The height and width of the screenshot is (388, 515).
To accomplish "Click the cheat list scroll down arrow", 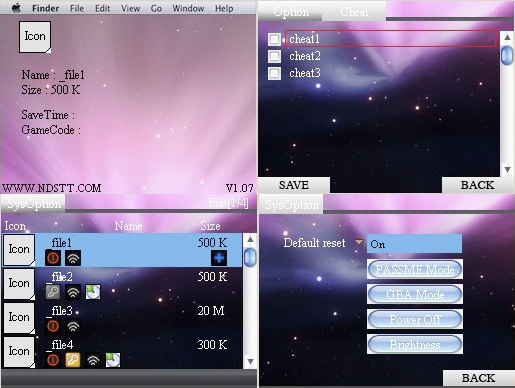I will (x=507, y=170).
